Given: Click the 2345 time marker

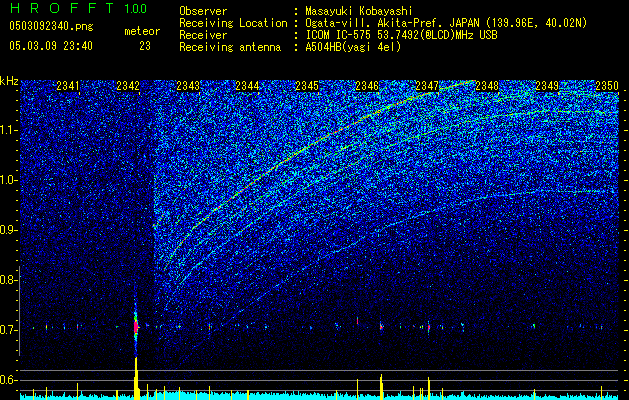Looking at the screenshot, I should 307,86.
